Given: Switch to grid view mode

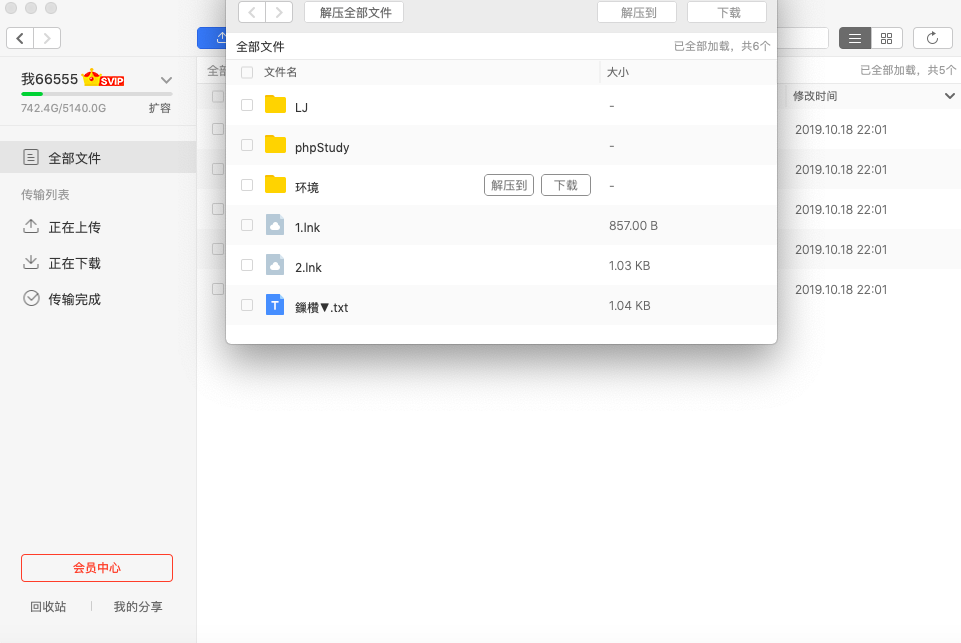Looking at the screenshot, I should (x=886, y=38).
